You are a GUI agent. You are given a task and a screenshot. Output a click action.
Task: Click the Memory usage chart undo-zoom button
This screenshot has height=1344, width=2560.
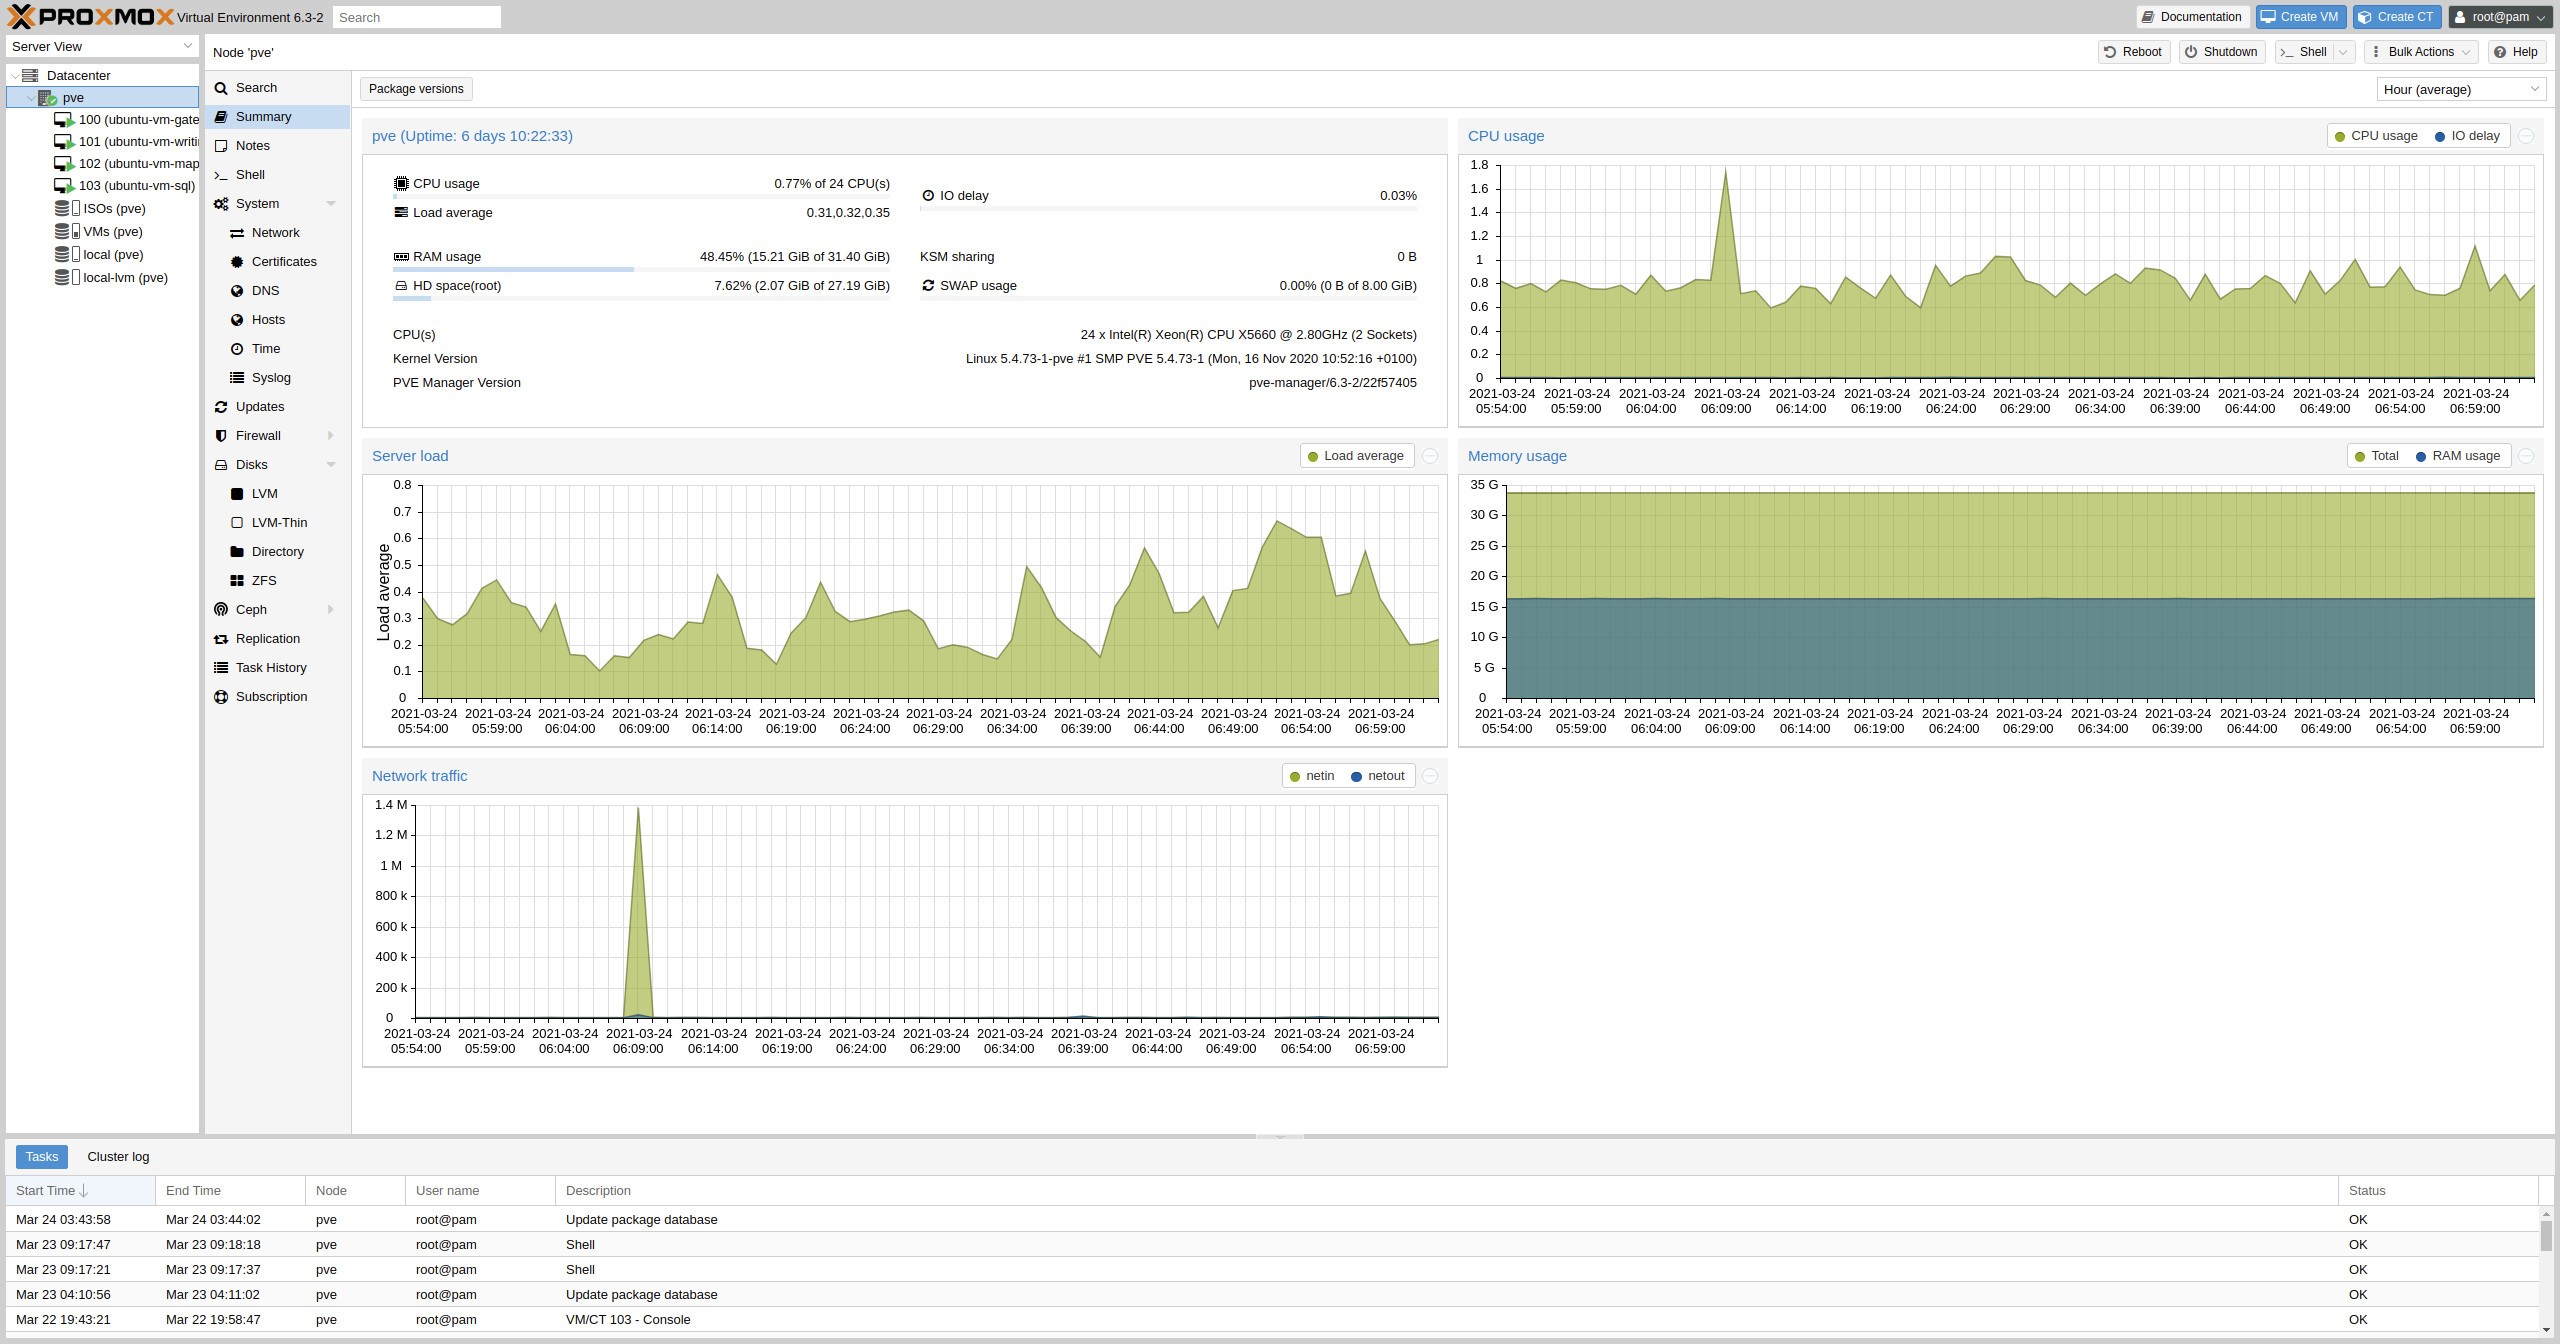[x=2526, y=456]
